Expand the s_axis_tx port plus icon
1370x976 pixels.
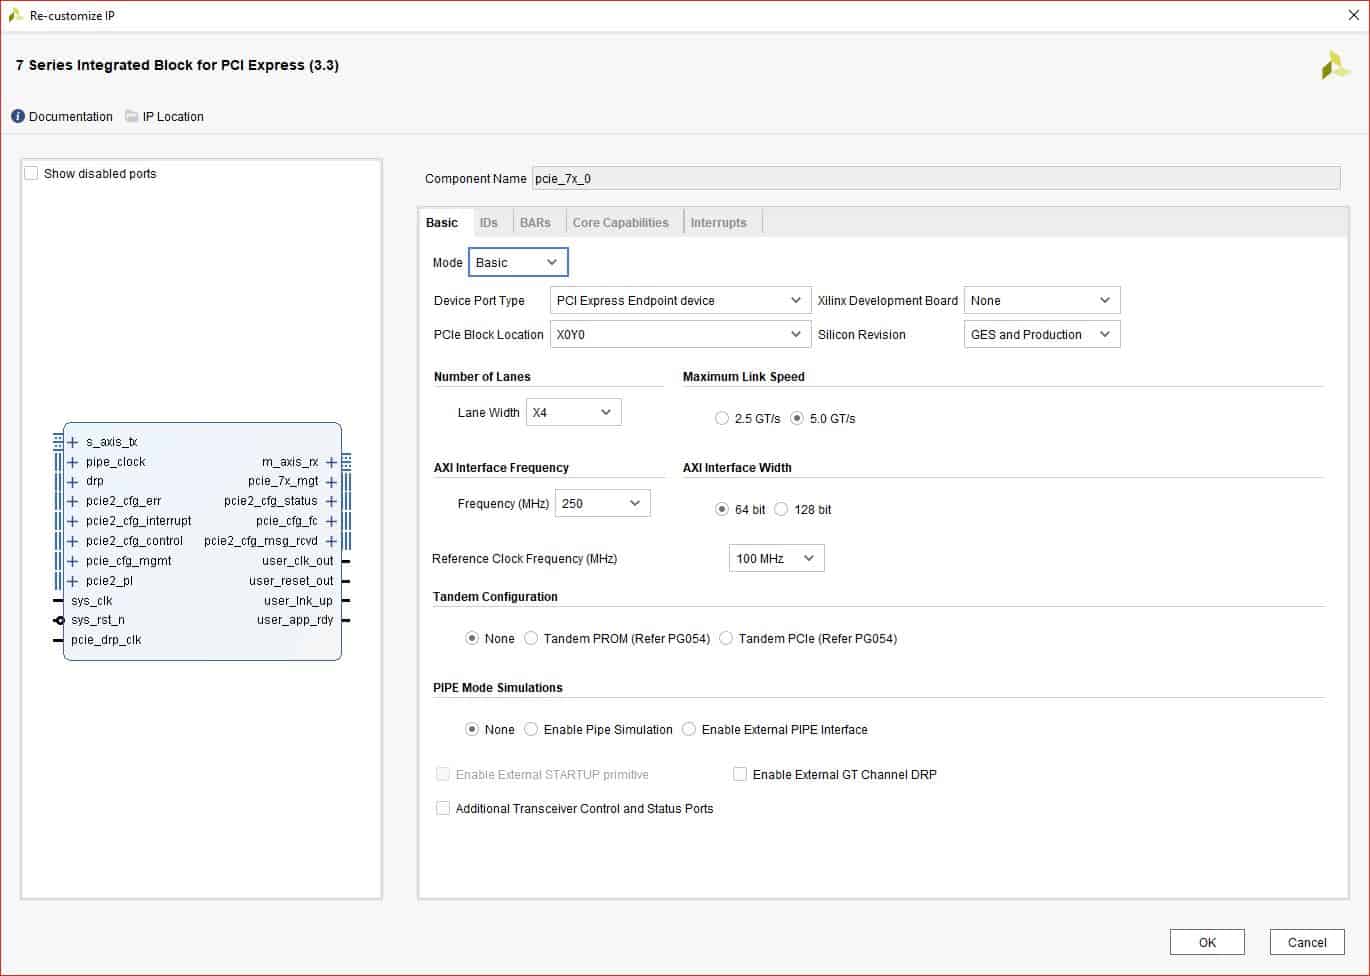(72, 442)
